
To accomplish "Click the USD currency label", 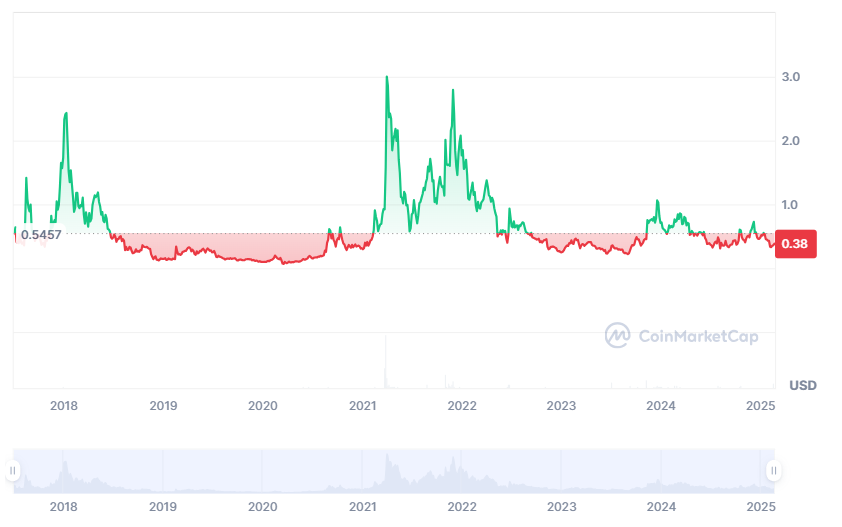I will pyautogui.click(x=803, y=385).
